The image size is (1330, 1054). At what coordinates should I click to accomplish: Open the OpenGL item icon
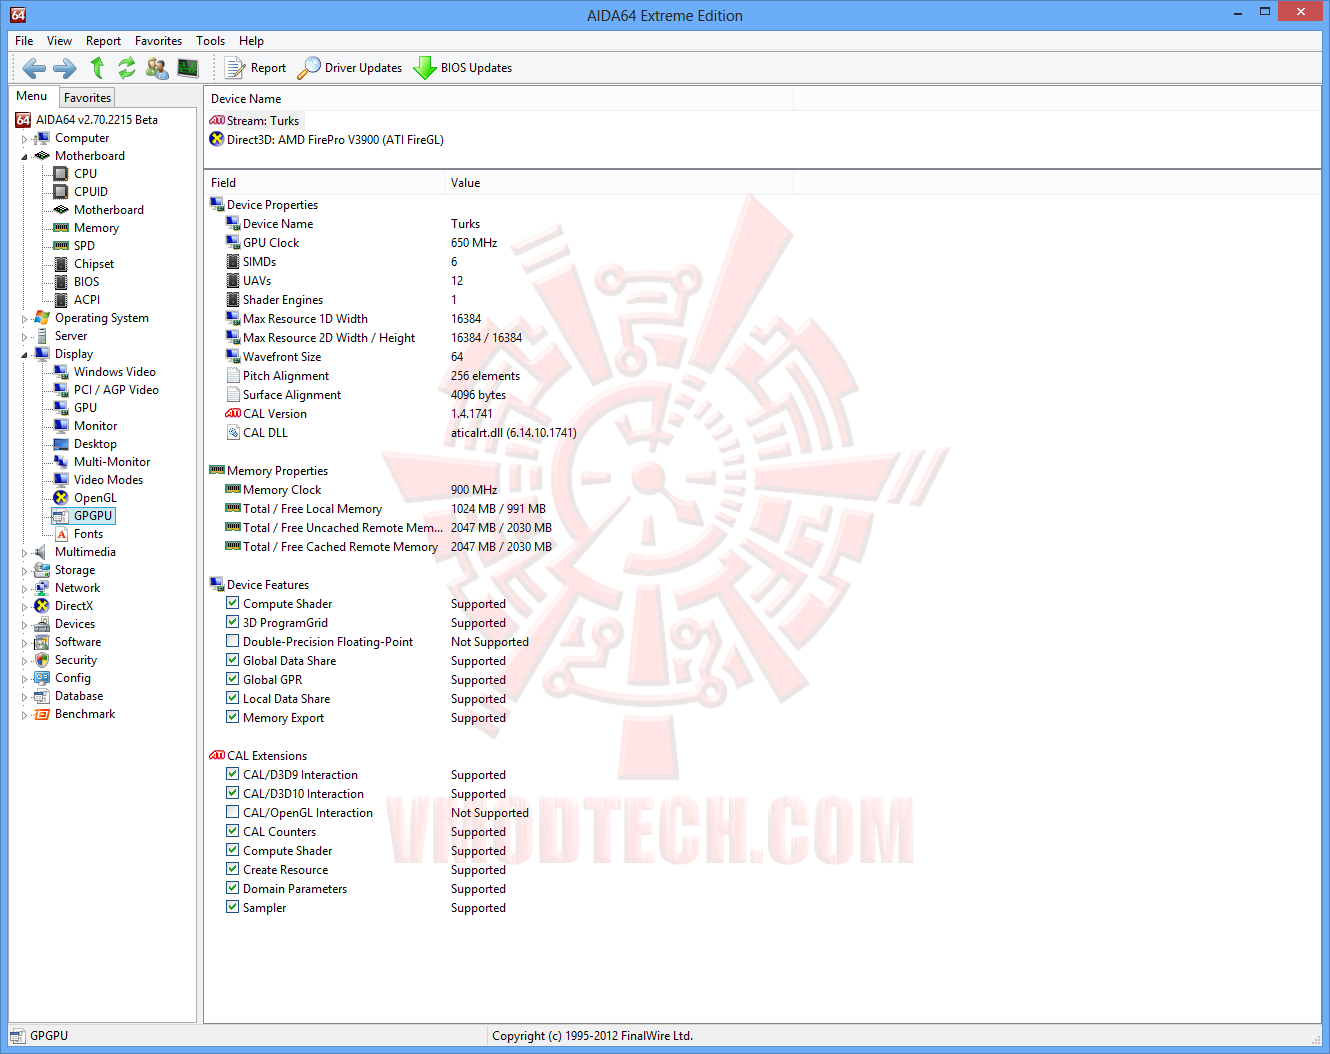pyautogui.click(x=61, y=498)
